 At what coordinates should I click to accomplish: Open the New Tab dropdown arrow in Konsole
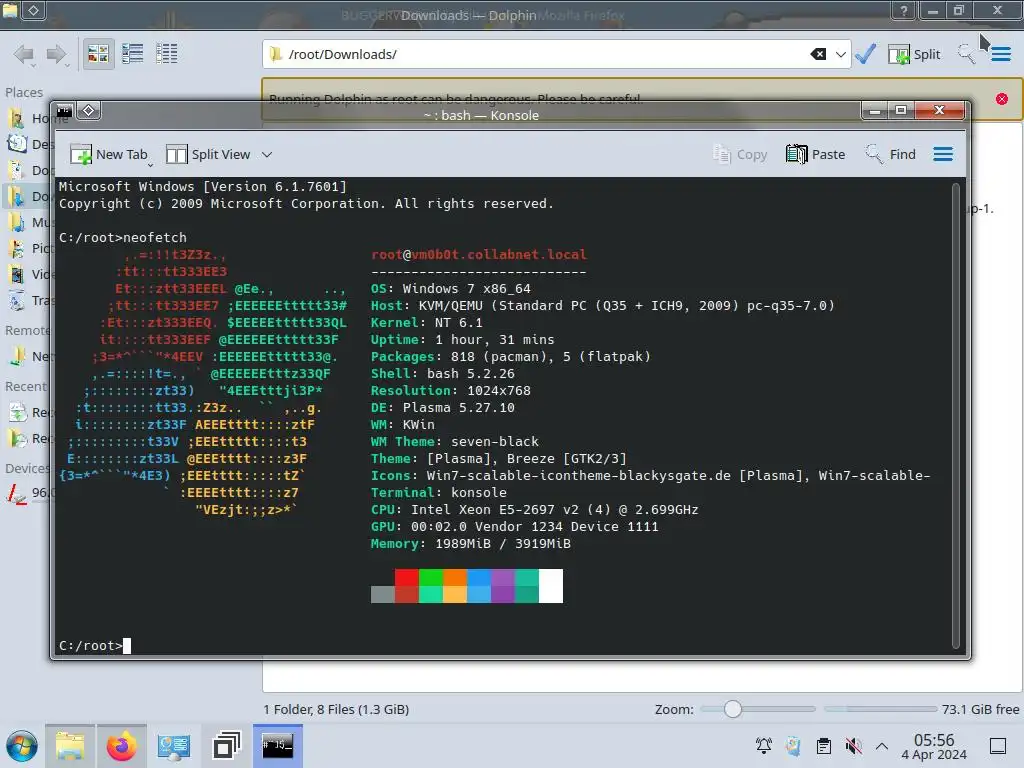point(150,164)
